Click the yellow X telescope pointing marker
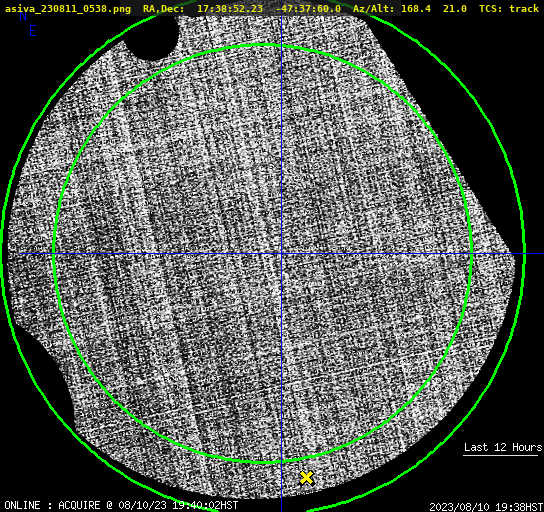Viewport: 544px width, 512px height. 306,478
